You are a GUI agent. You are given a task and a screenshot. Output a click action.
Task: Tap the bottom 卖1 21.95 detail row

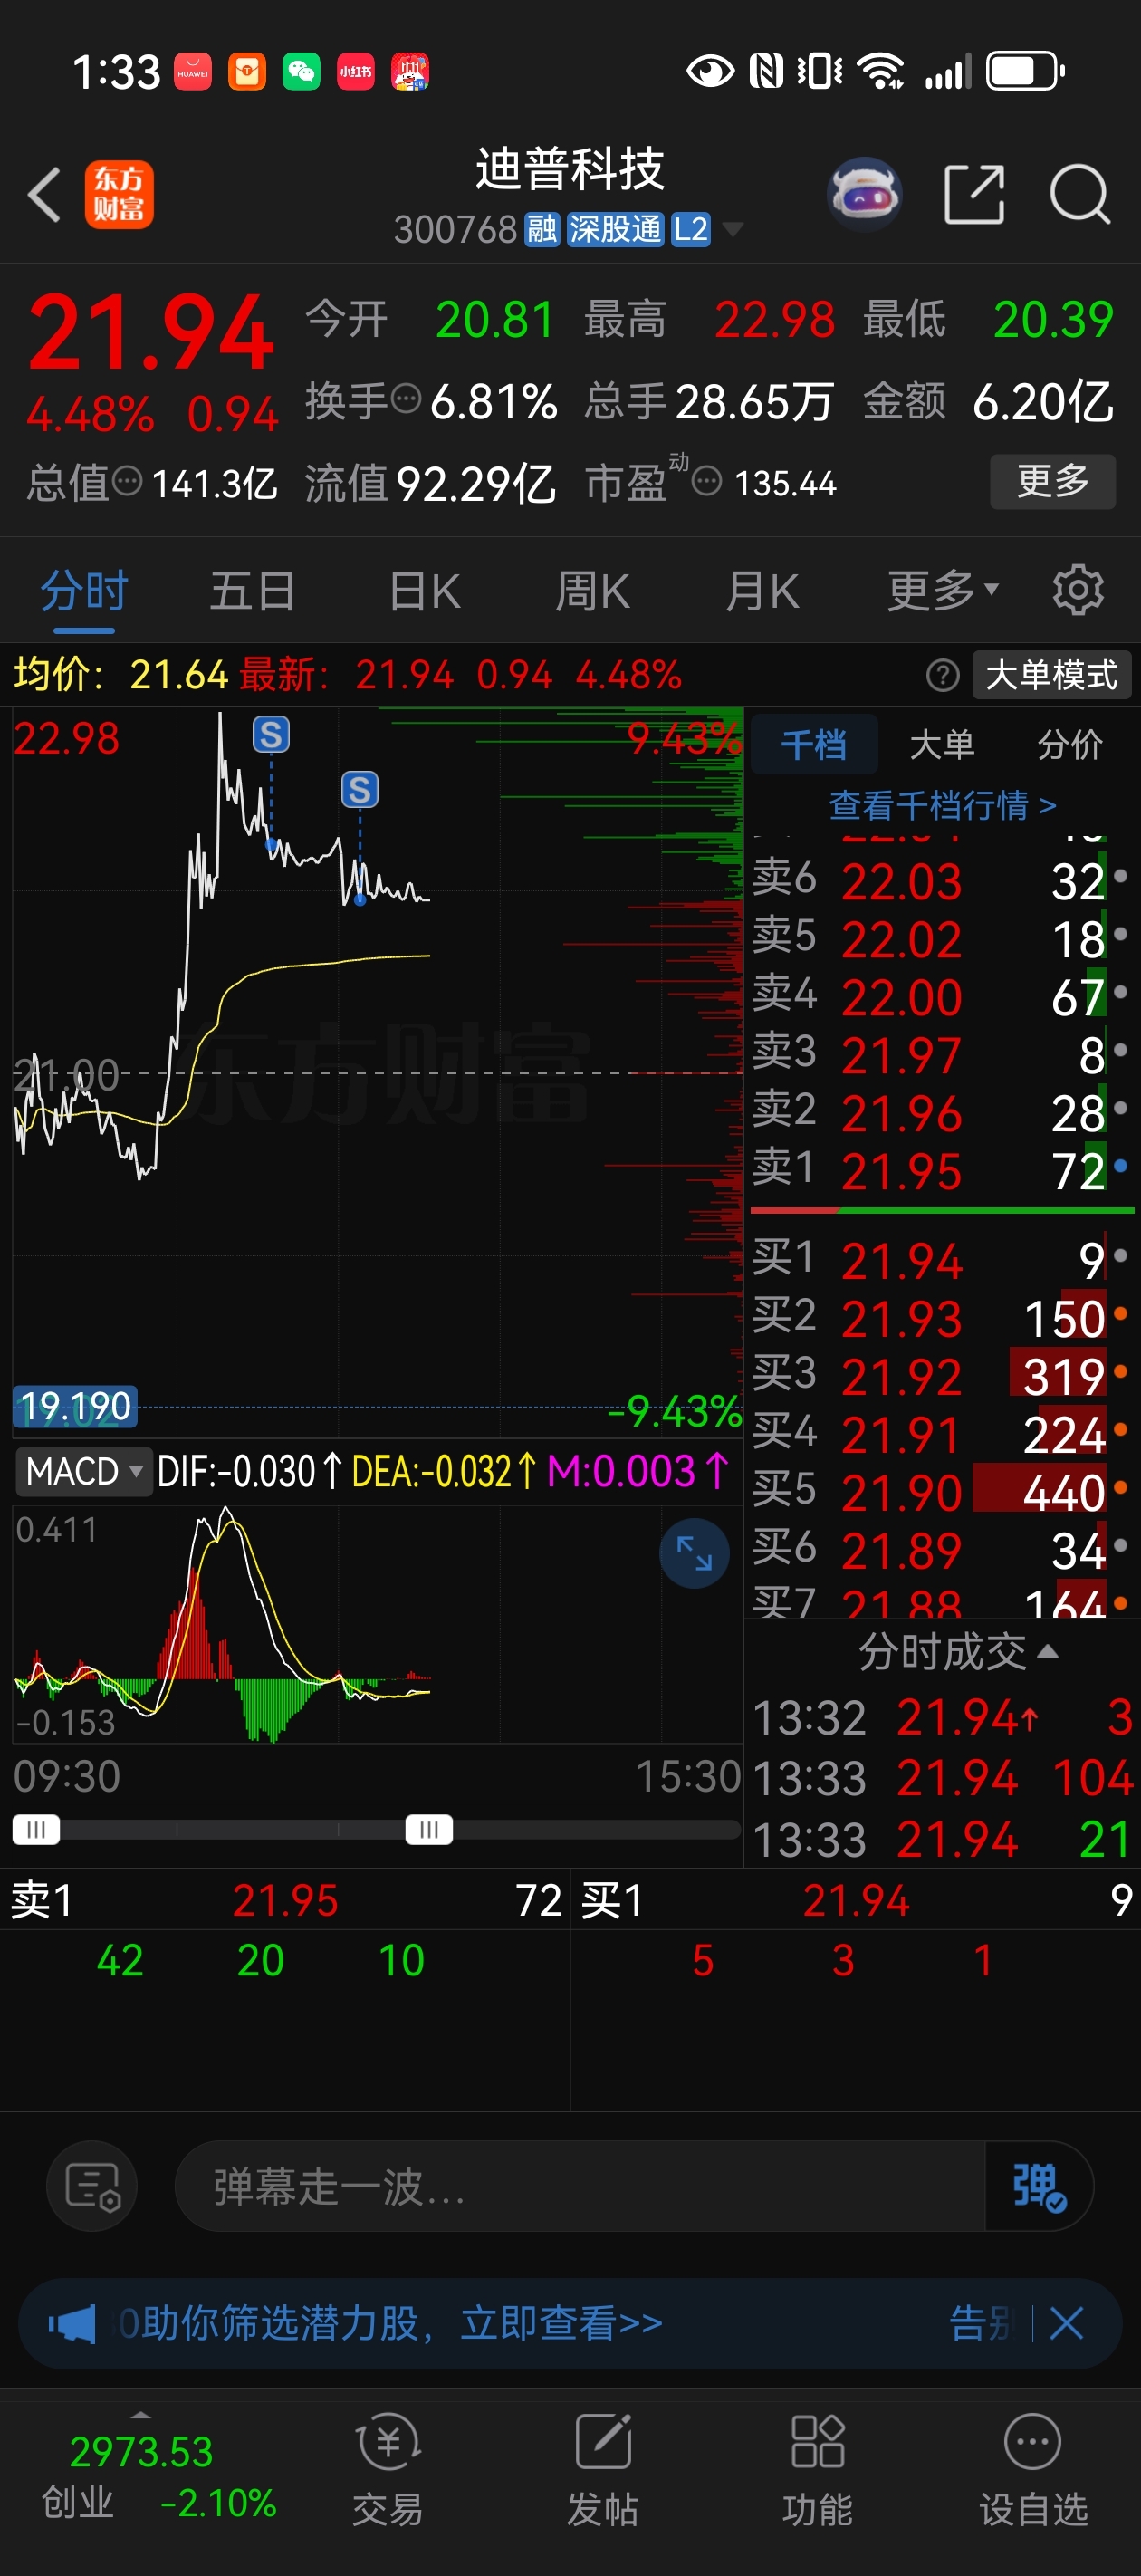coord(285,1900)
